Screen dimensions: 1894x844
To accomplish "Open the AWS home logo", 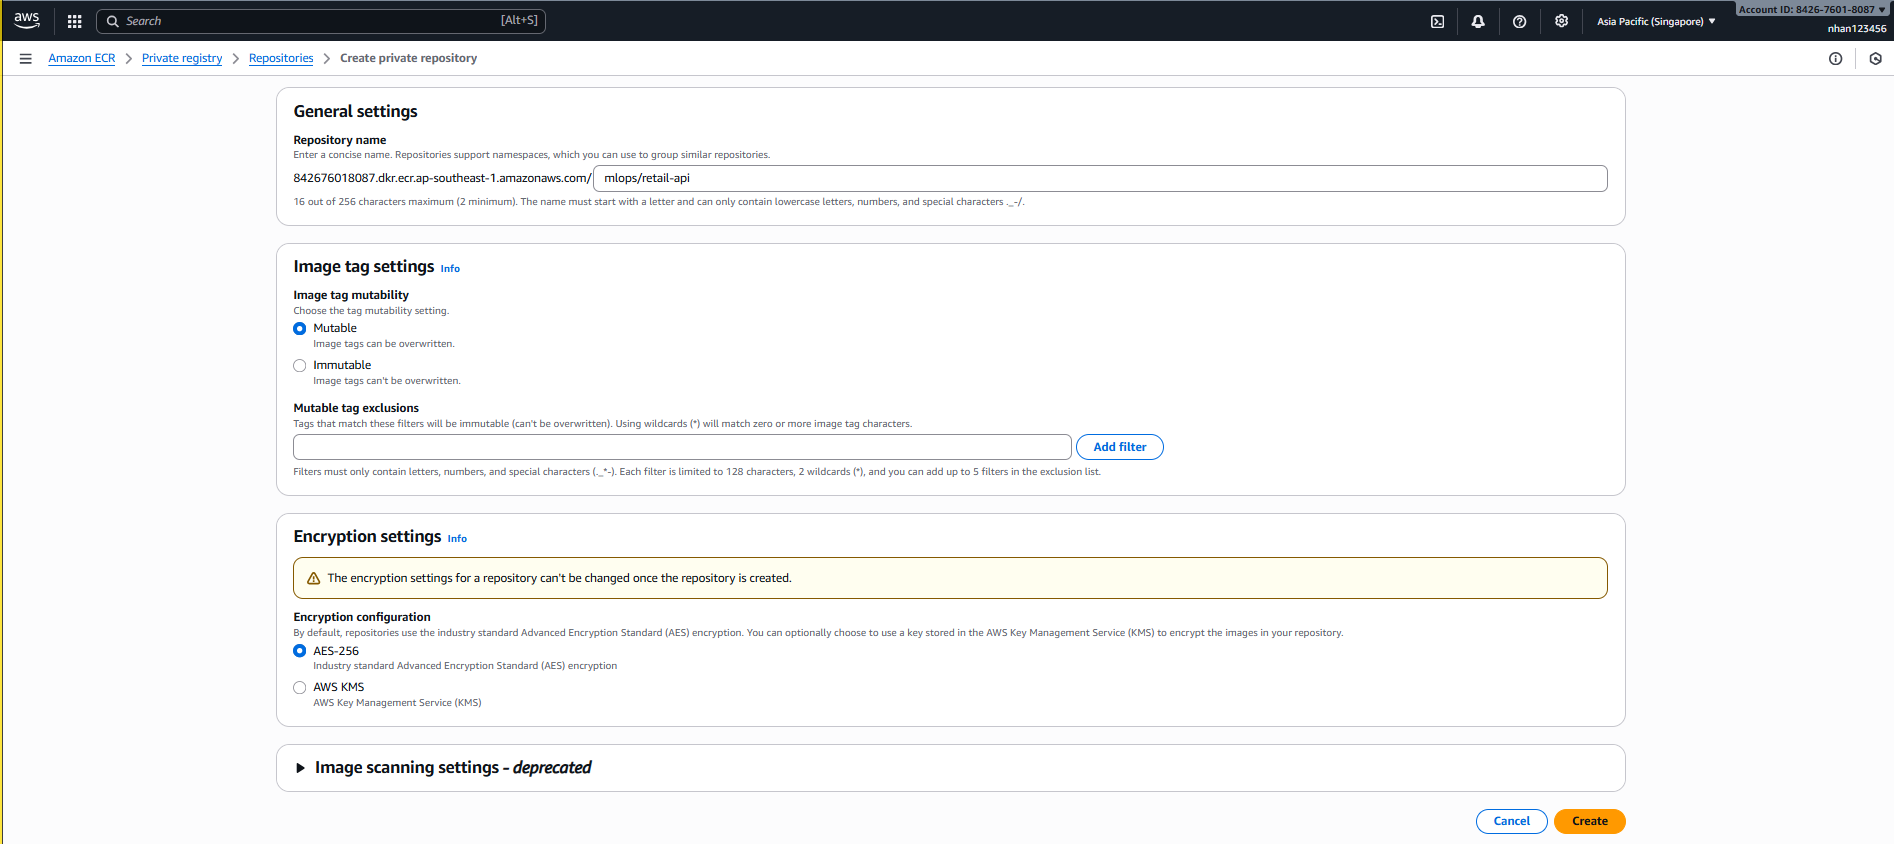I will click(27, 20).
